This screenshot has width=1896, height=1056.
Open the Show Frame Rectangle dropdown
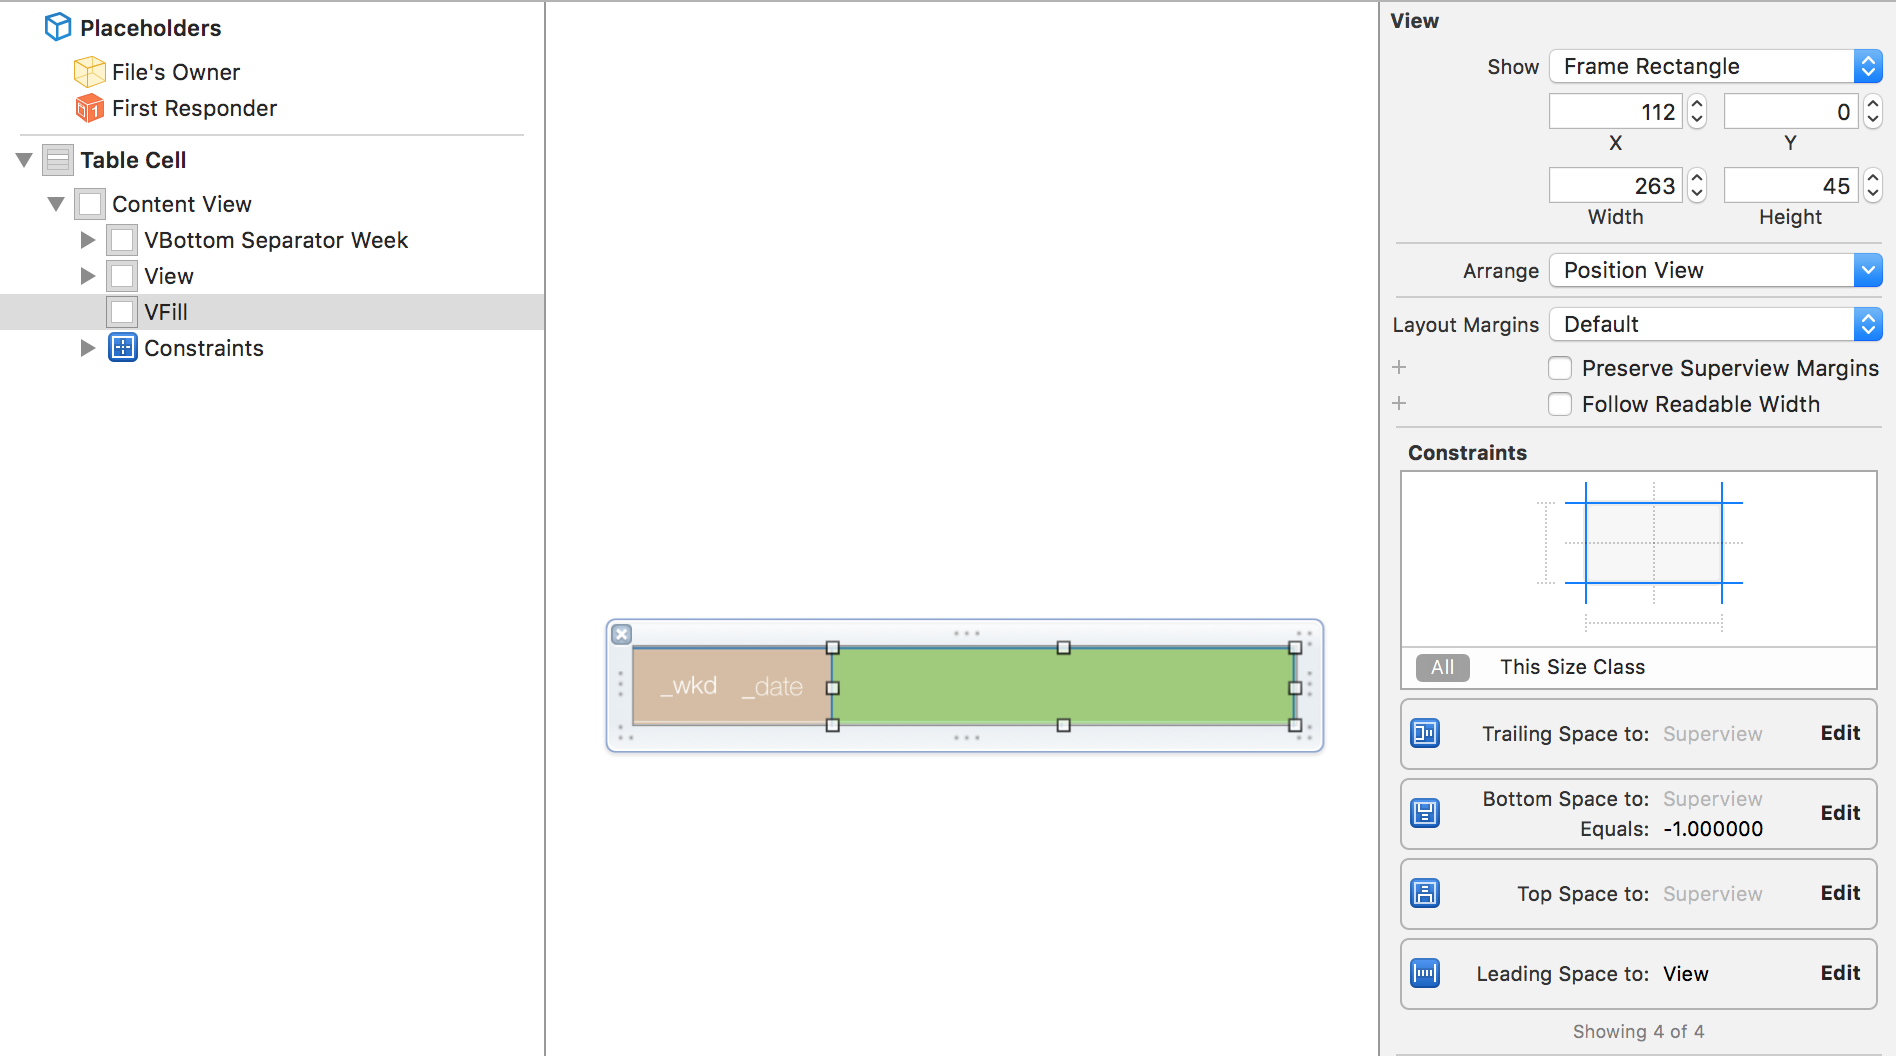[x=1715, y=66]
